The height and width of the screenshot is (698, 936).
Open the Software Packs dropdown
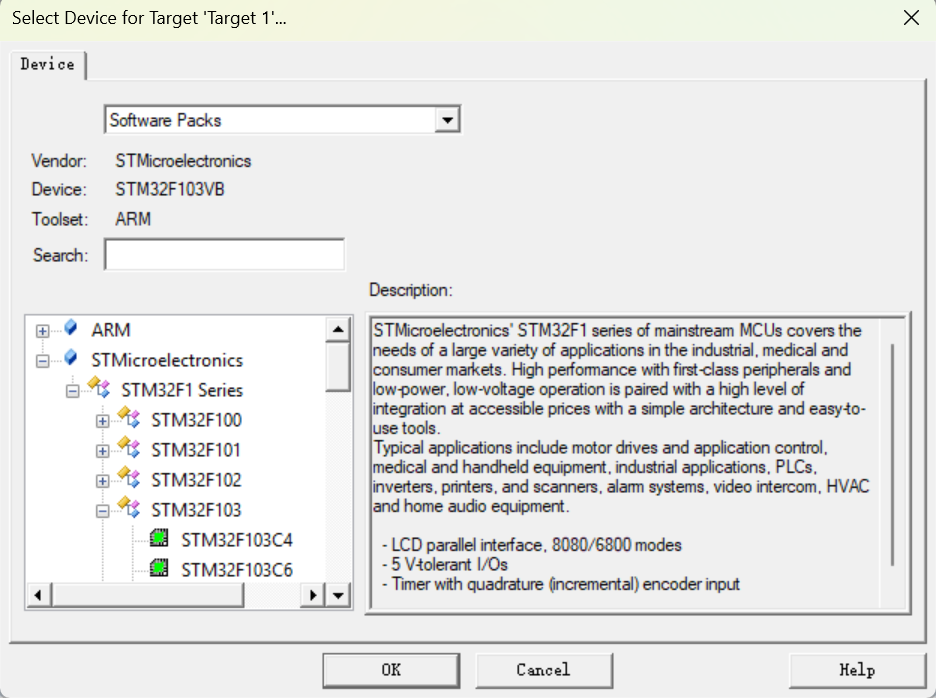pos(447,120)
